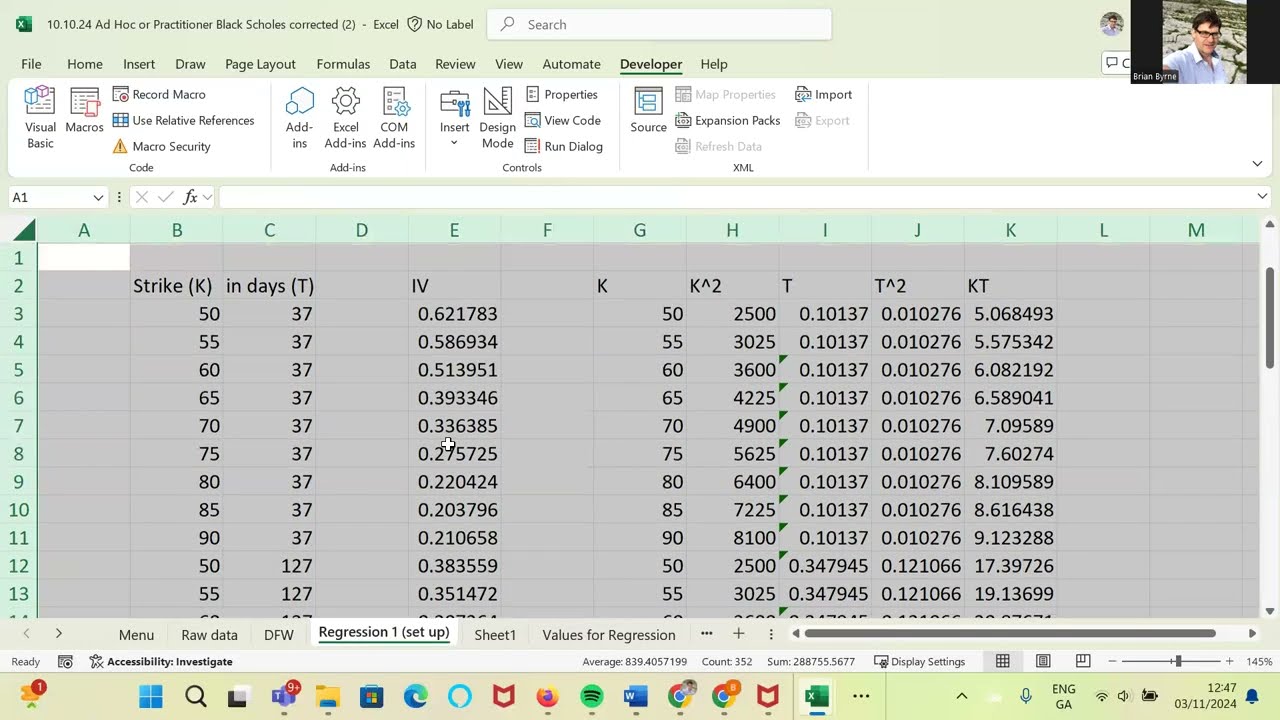Open XML Expansion Packs
Image resolution: width=1280 pixels, height=720 pixels.
(x=727, y=120)
